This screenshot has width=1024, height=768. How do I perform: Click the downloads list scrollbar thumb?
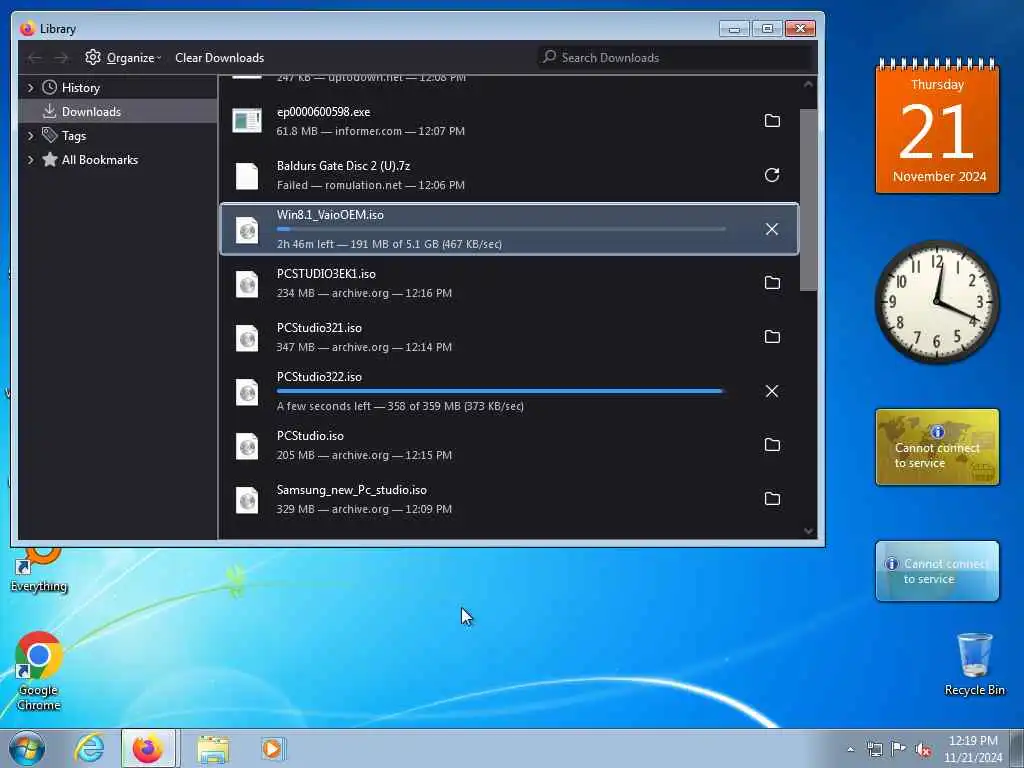[808, 199]
